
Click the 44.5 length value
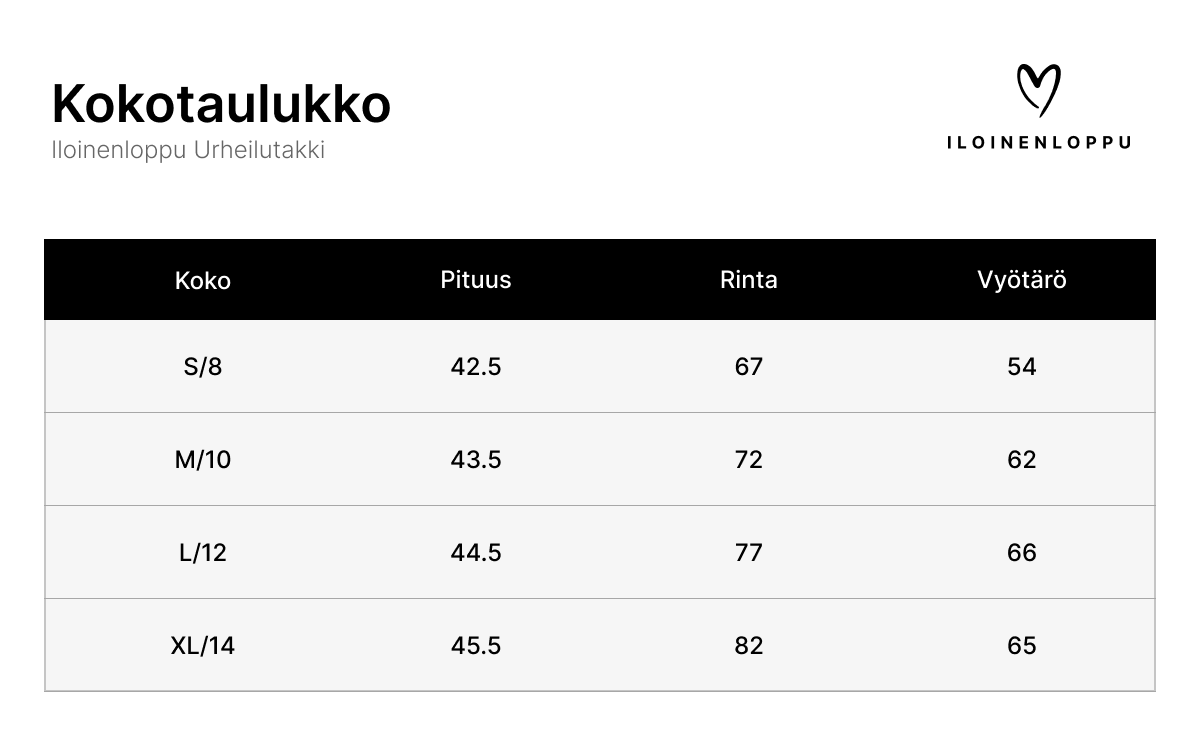[x=476, y=553]
